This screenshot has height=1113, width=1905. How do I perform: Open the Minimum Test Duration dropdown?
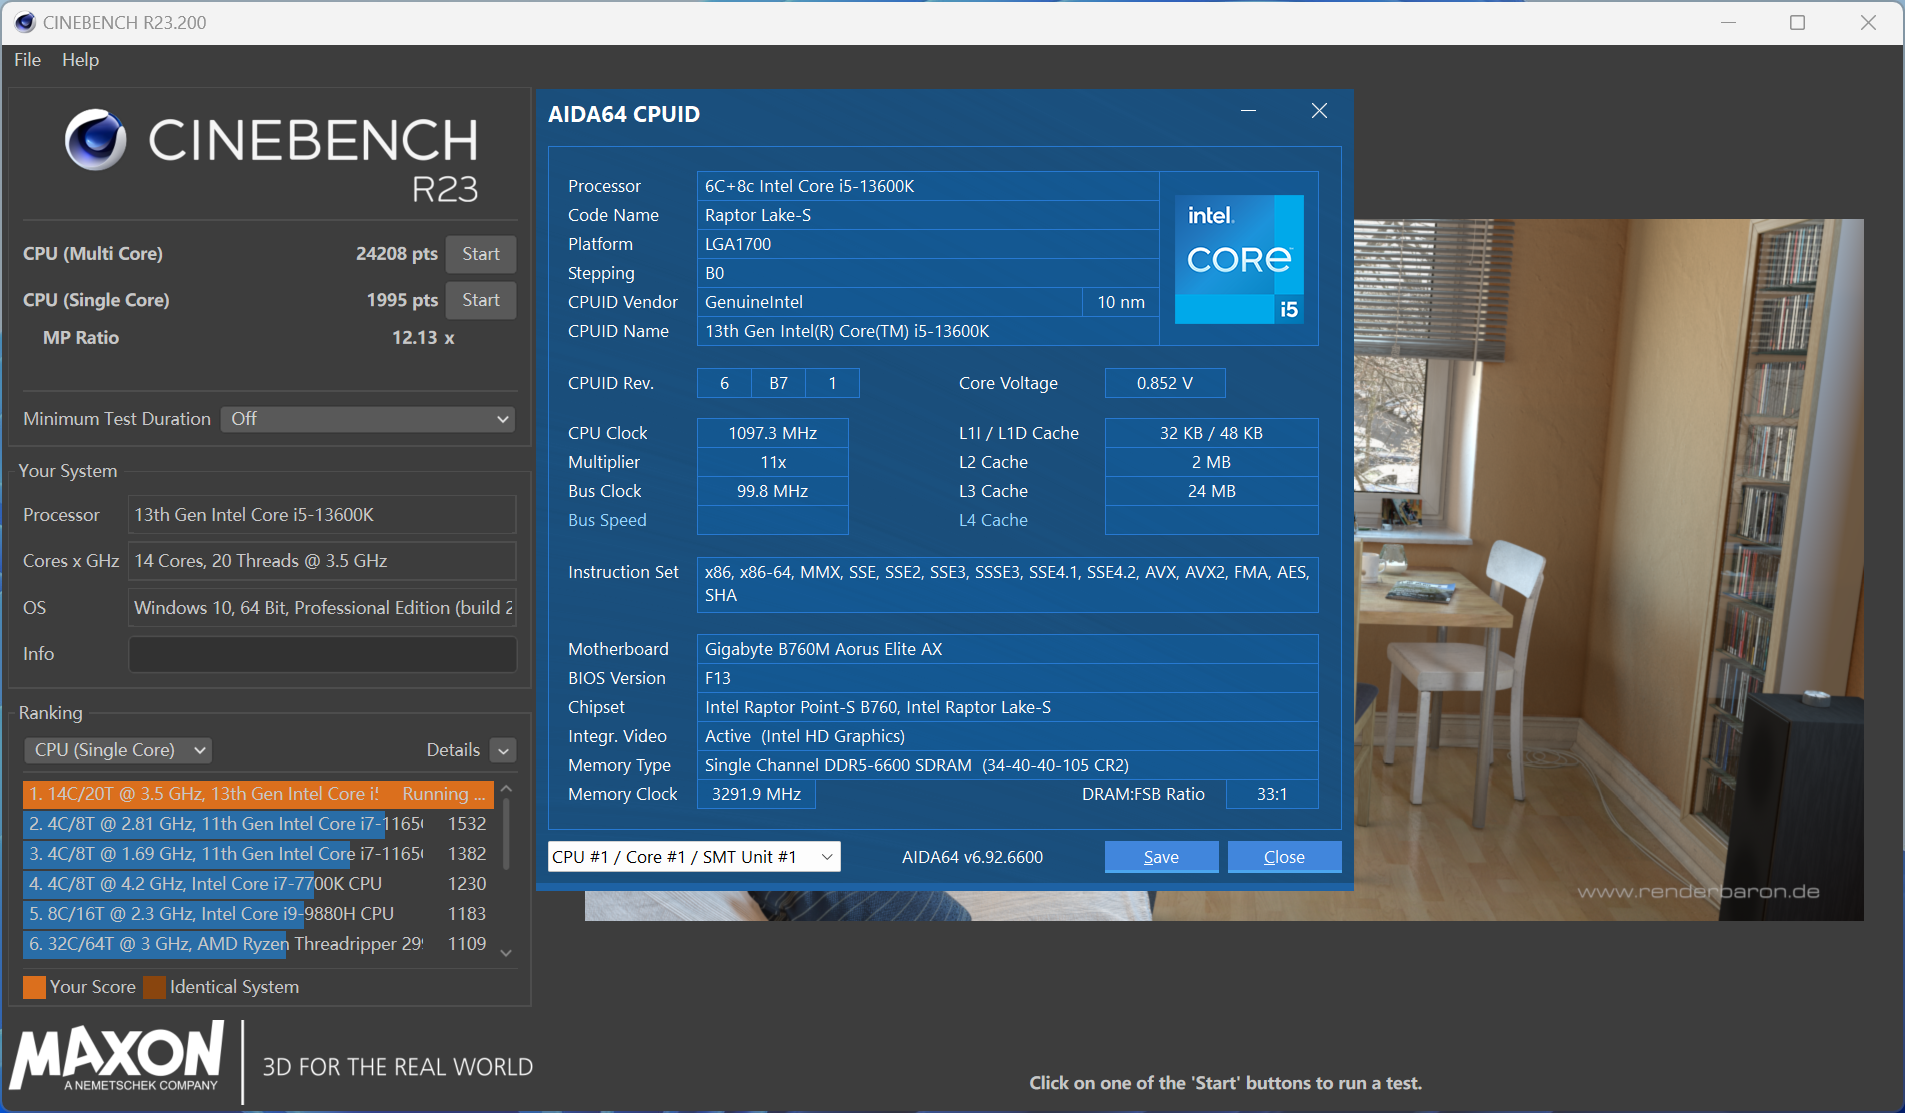point(367,419)
